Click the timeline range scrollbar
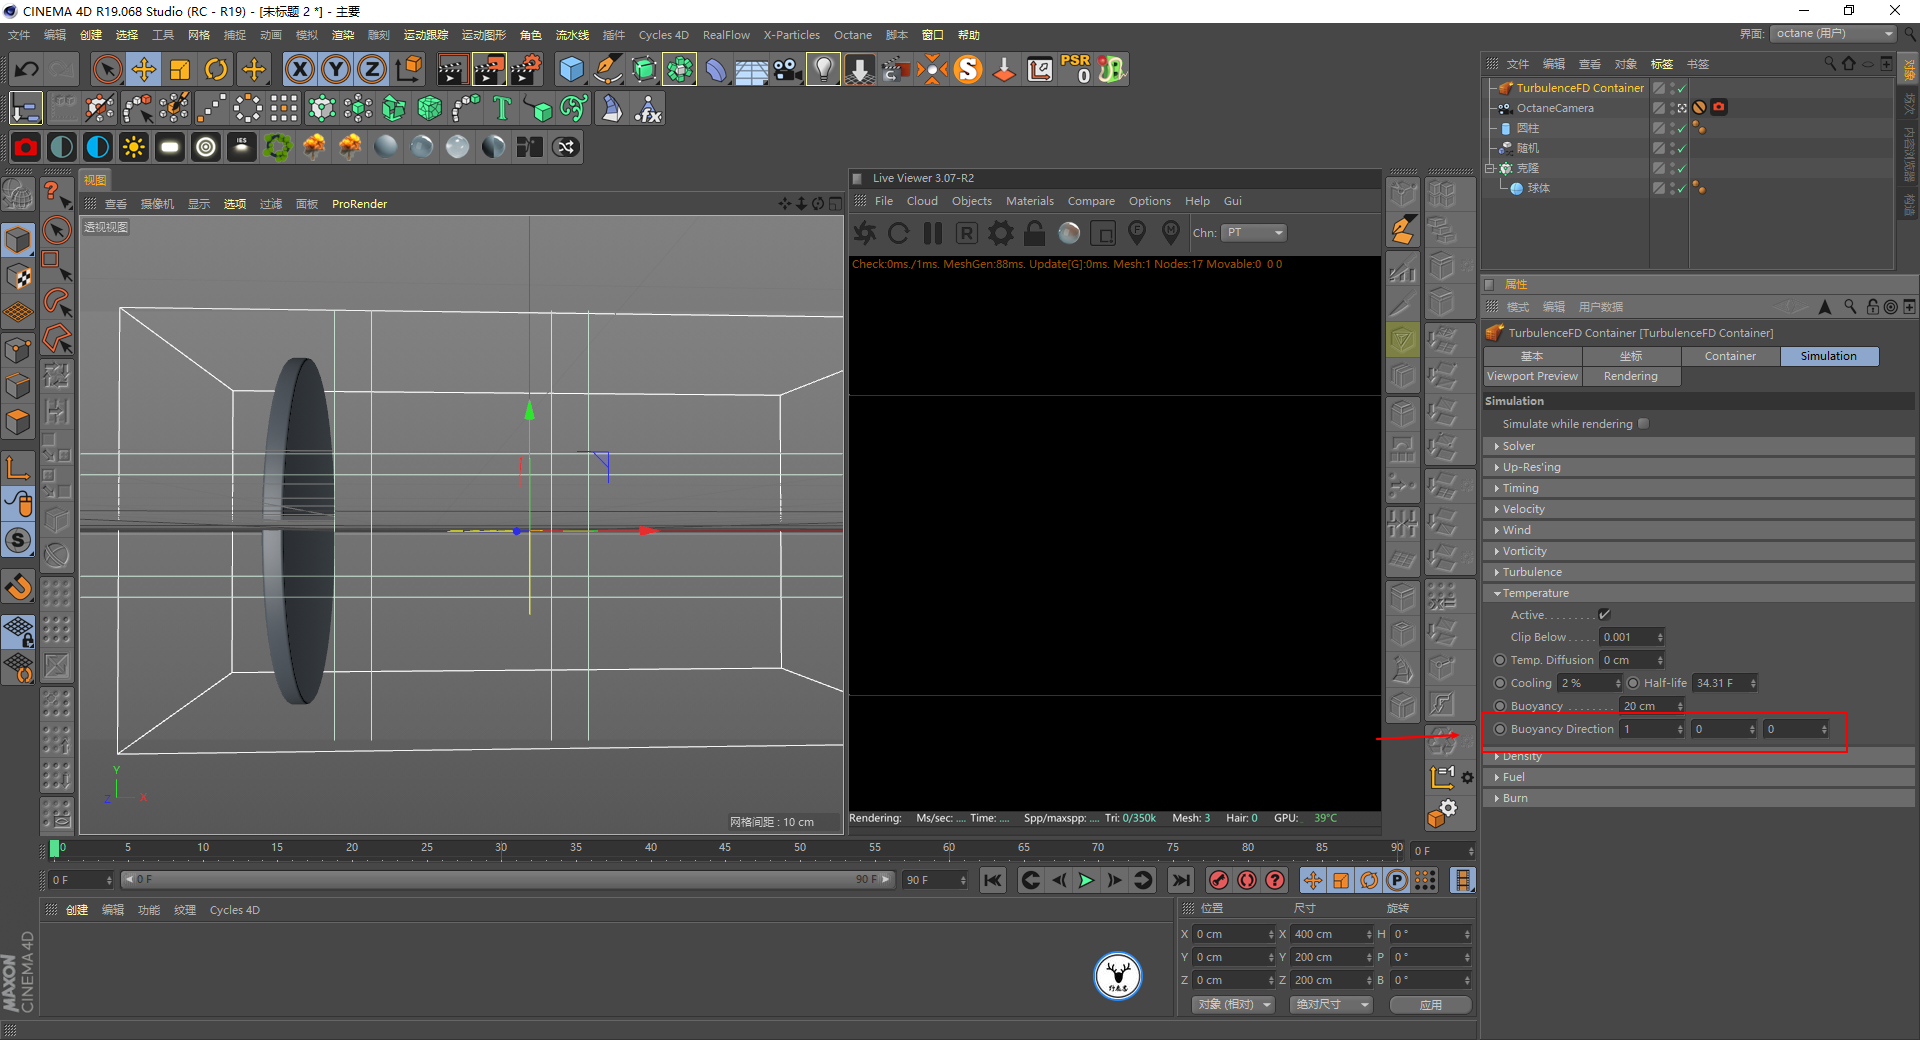Viewport: 1920px width, 1040px height. click(x=507, y=880)
